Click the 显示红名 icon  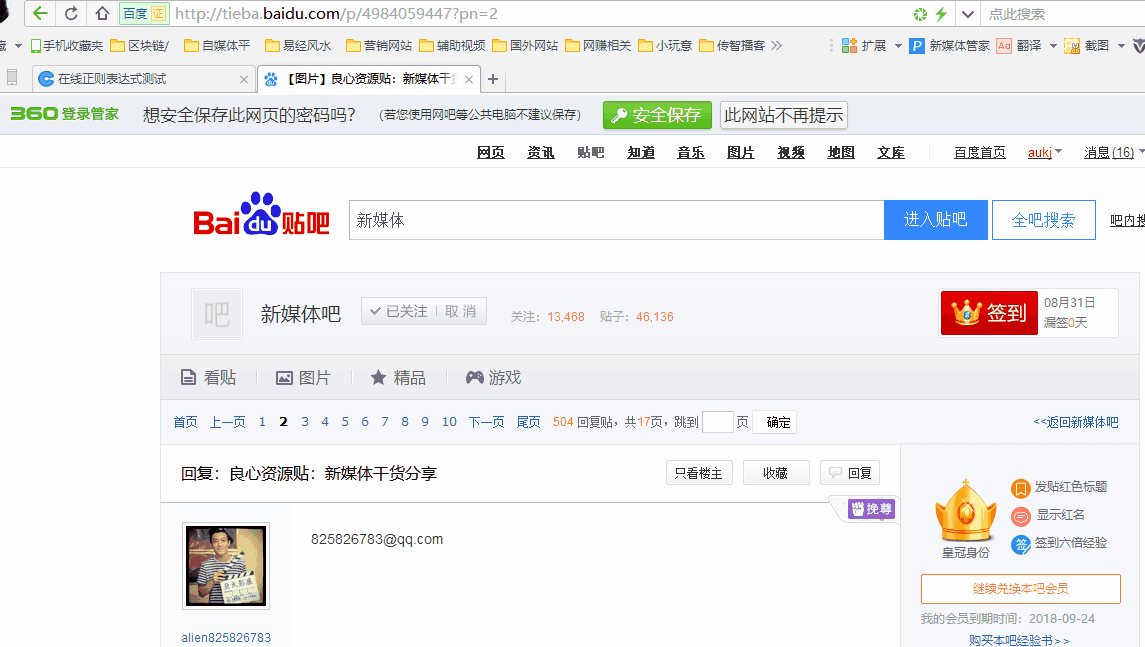[1020, 517]
